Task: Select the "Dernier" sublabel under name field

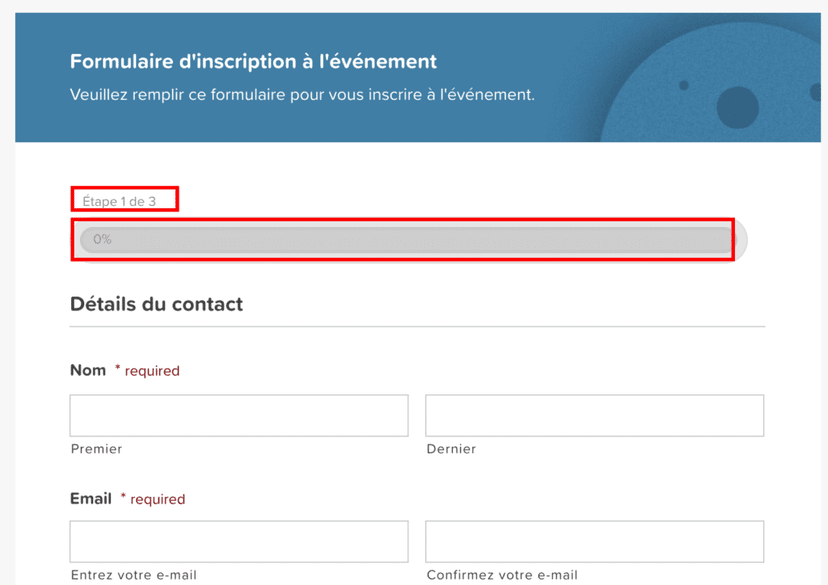Action: point(451,449)
